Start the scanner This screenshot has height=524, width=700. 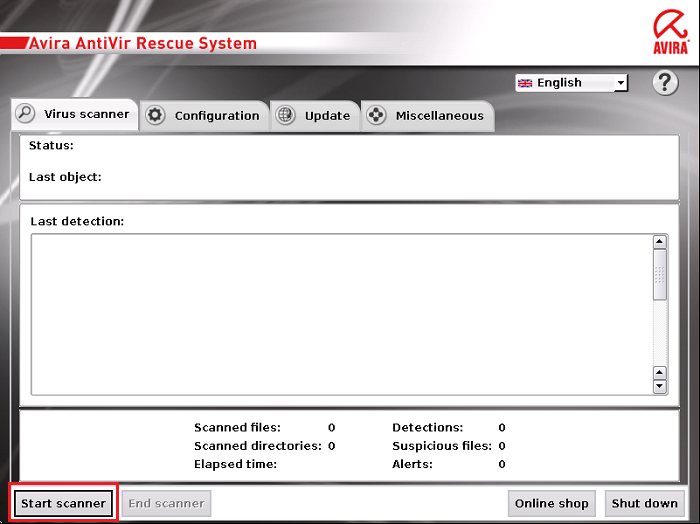click(x=63, y=503)
